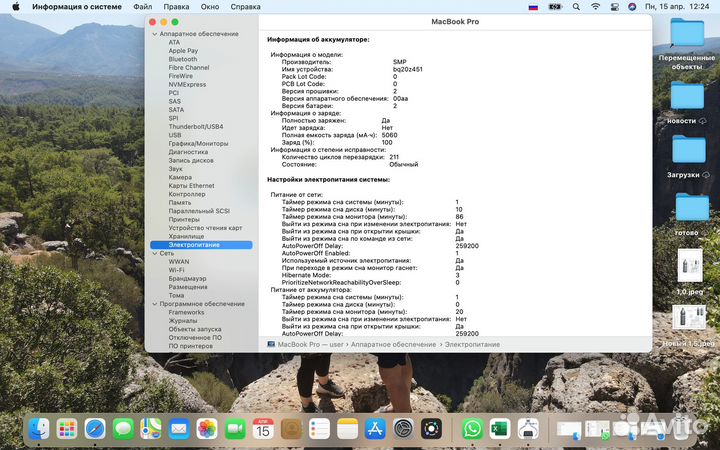The image size is (720, 450).
Task: Click the device name value bq20z451
Action: (x=408, y=69)
